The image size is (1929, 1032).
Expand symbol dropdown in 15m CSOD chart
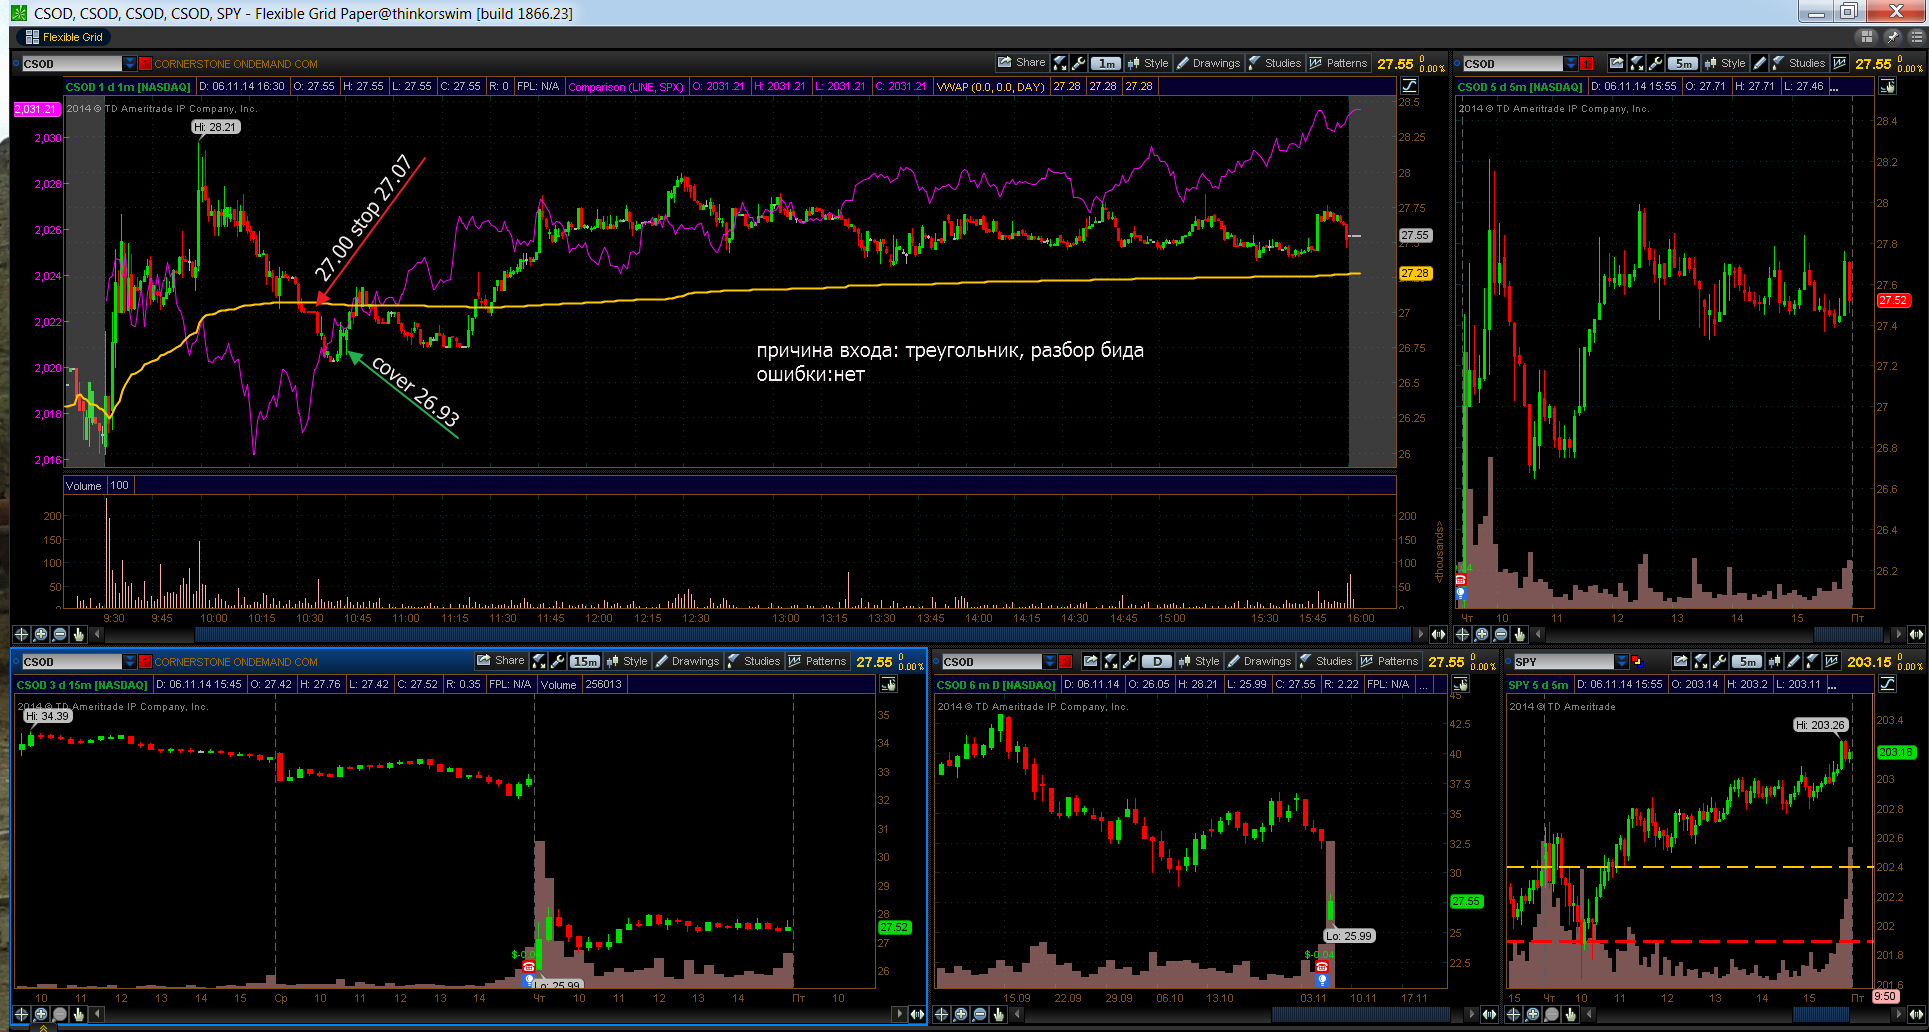click(129, 662)
